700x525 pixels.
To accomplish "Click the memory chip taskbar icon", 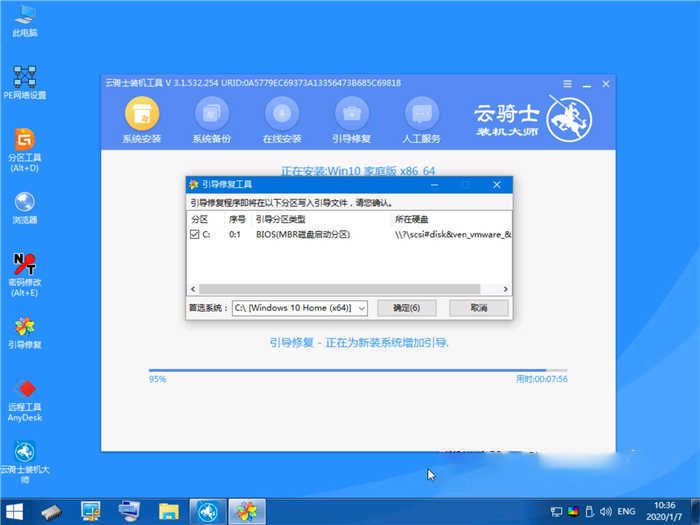I will click(51, 512).
